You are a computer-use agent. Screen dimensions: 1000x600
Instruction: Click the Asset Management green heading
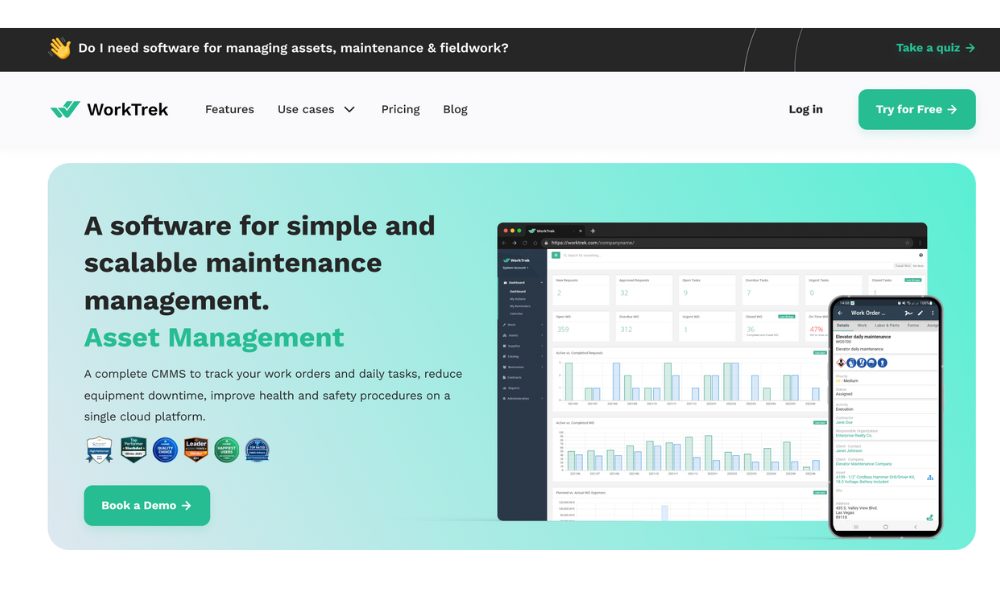click(x=214, y=338)
